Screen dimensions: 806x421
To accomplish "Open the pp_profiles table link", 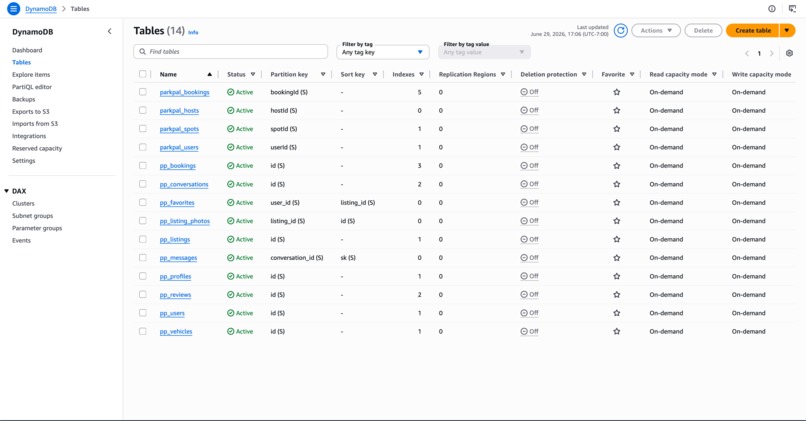I will (x=175, y=277).
